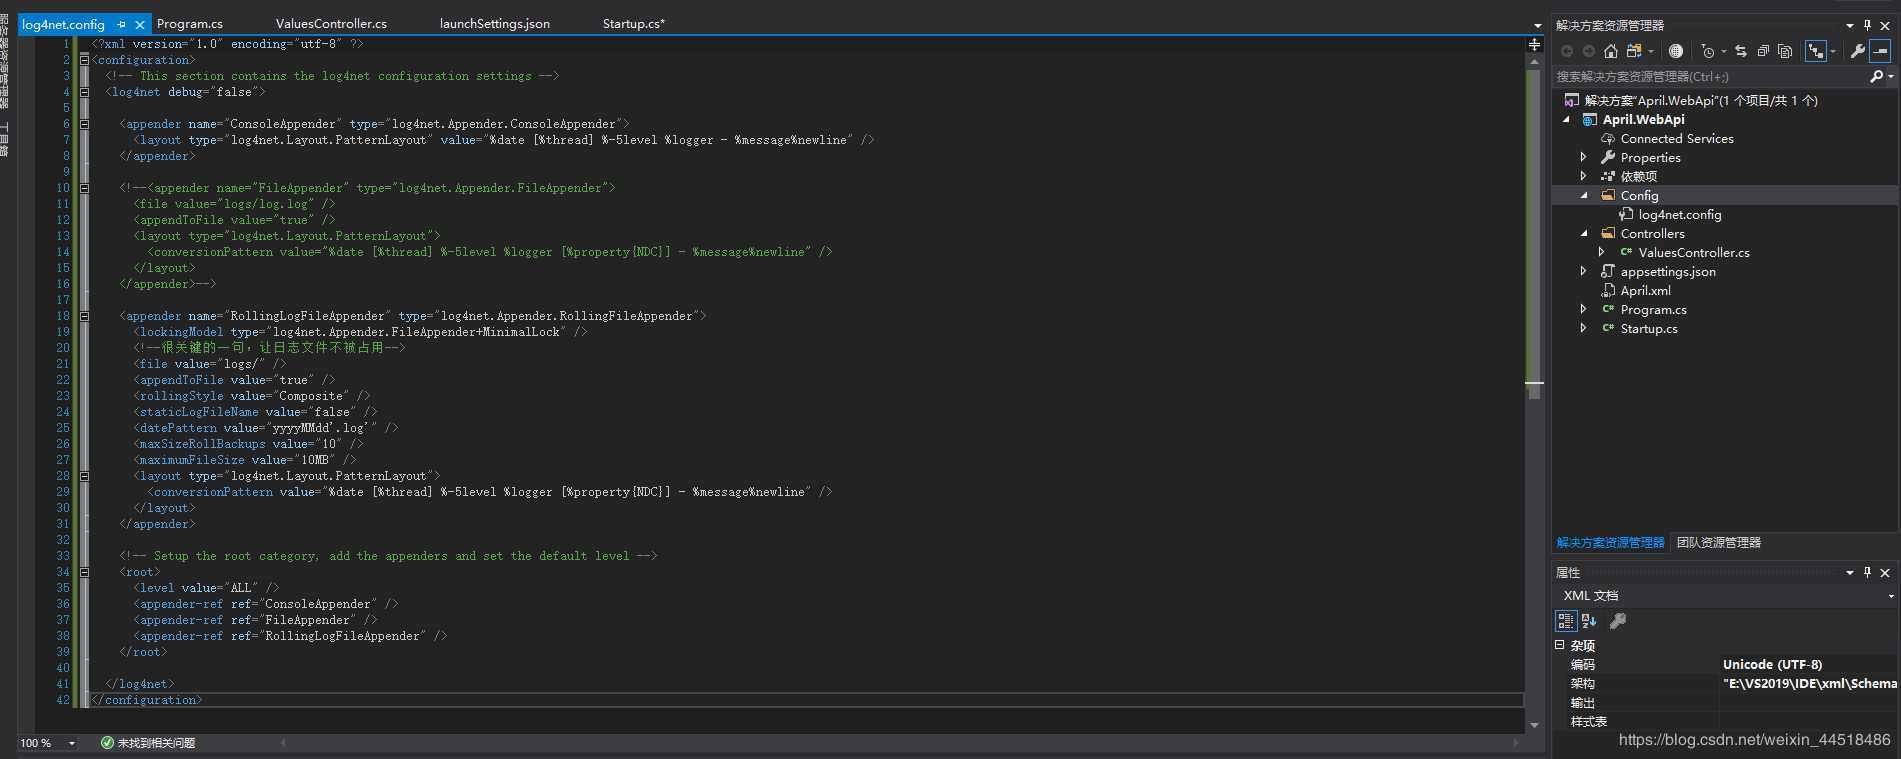Click the 未找到相关问题 status text
Image resolution: width=1901 pixels, height=759 pixels.
pos(156,743)
